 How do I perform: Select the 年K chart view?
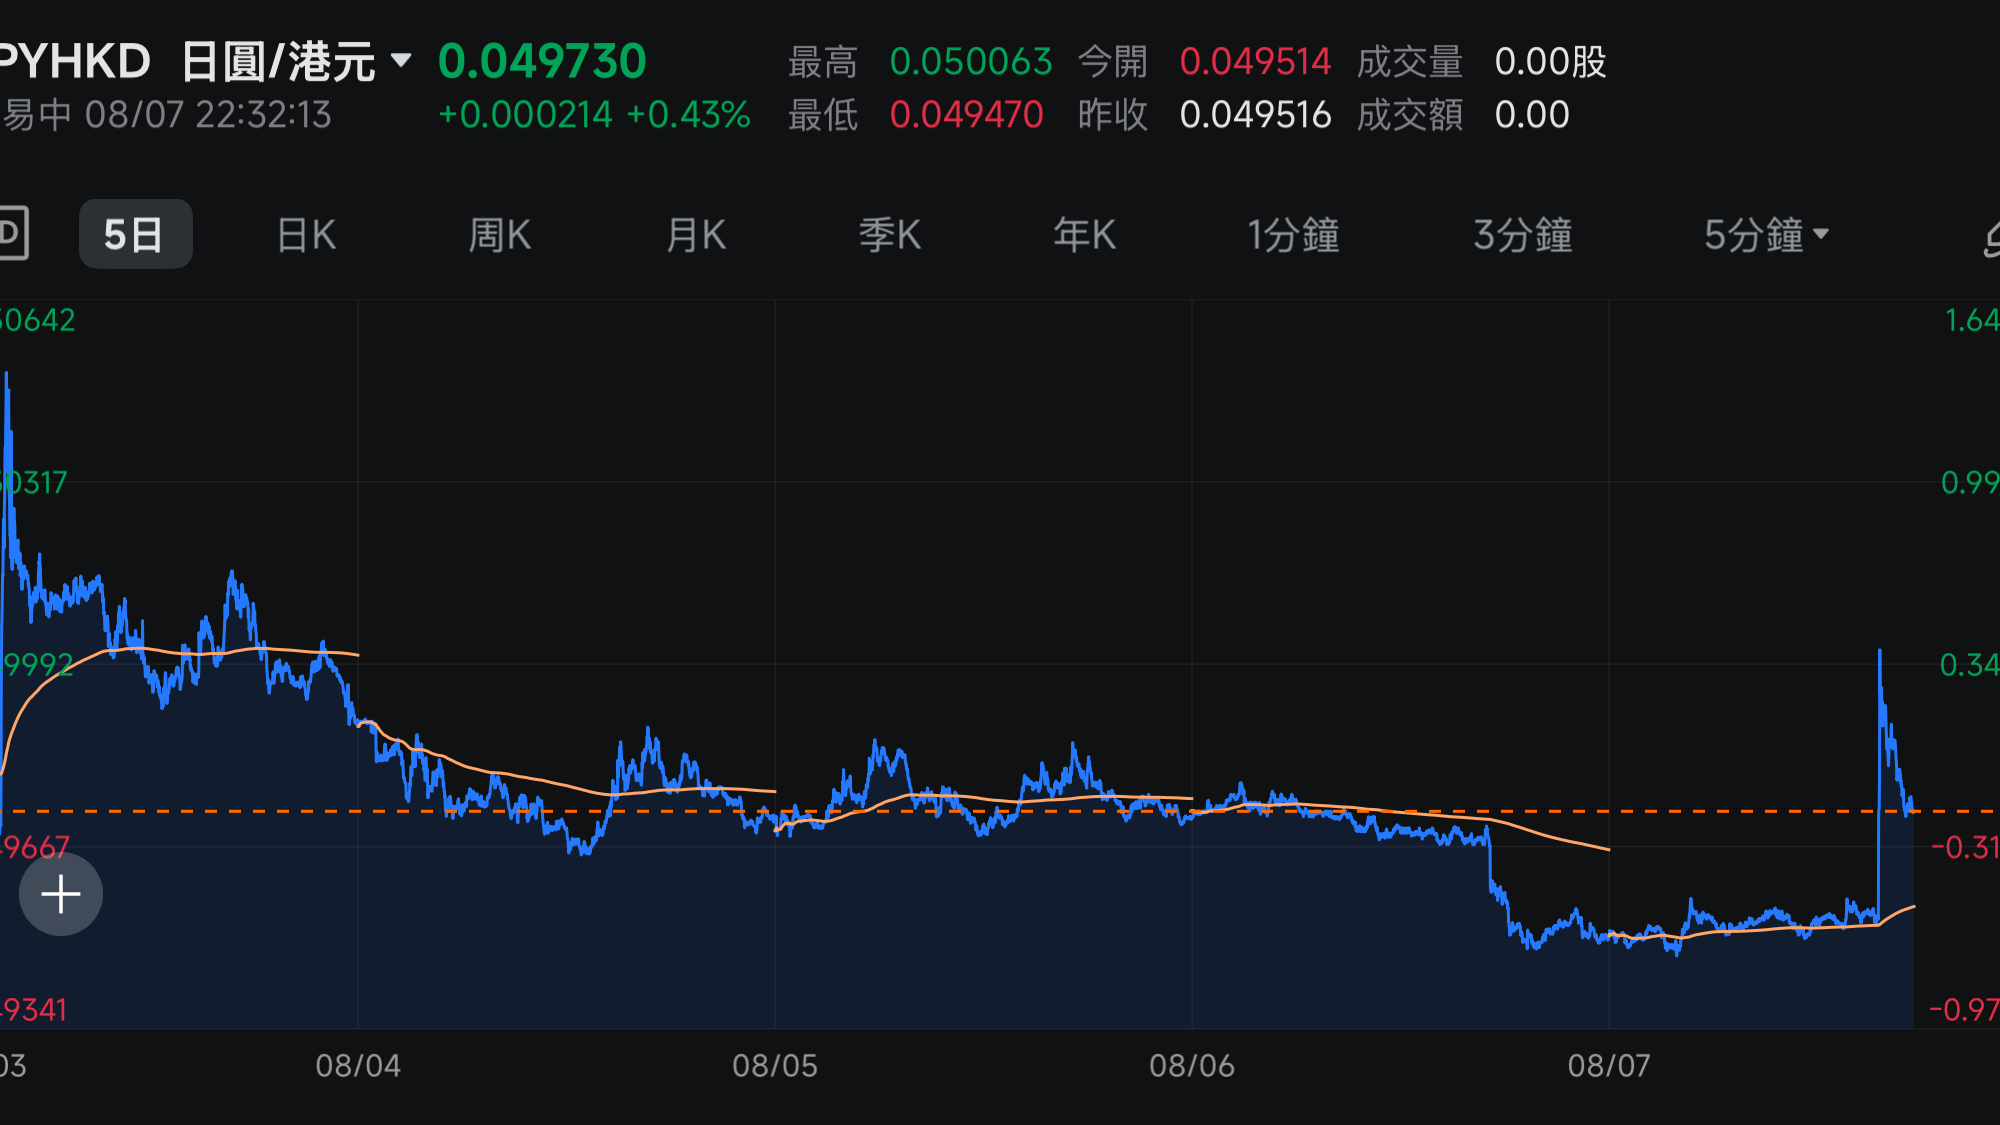[1084, 235]
